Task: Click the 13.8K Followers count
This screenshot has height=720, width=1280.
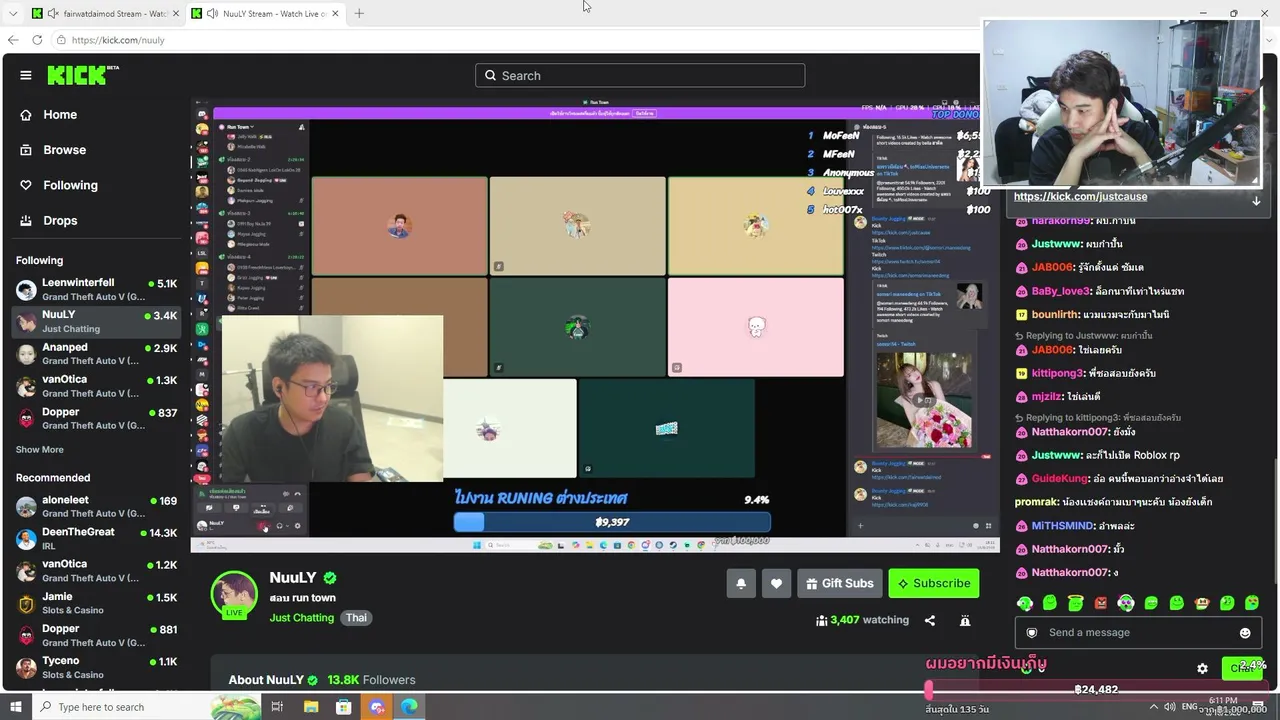Action: click(371, 680)
